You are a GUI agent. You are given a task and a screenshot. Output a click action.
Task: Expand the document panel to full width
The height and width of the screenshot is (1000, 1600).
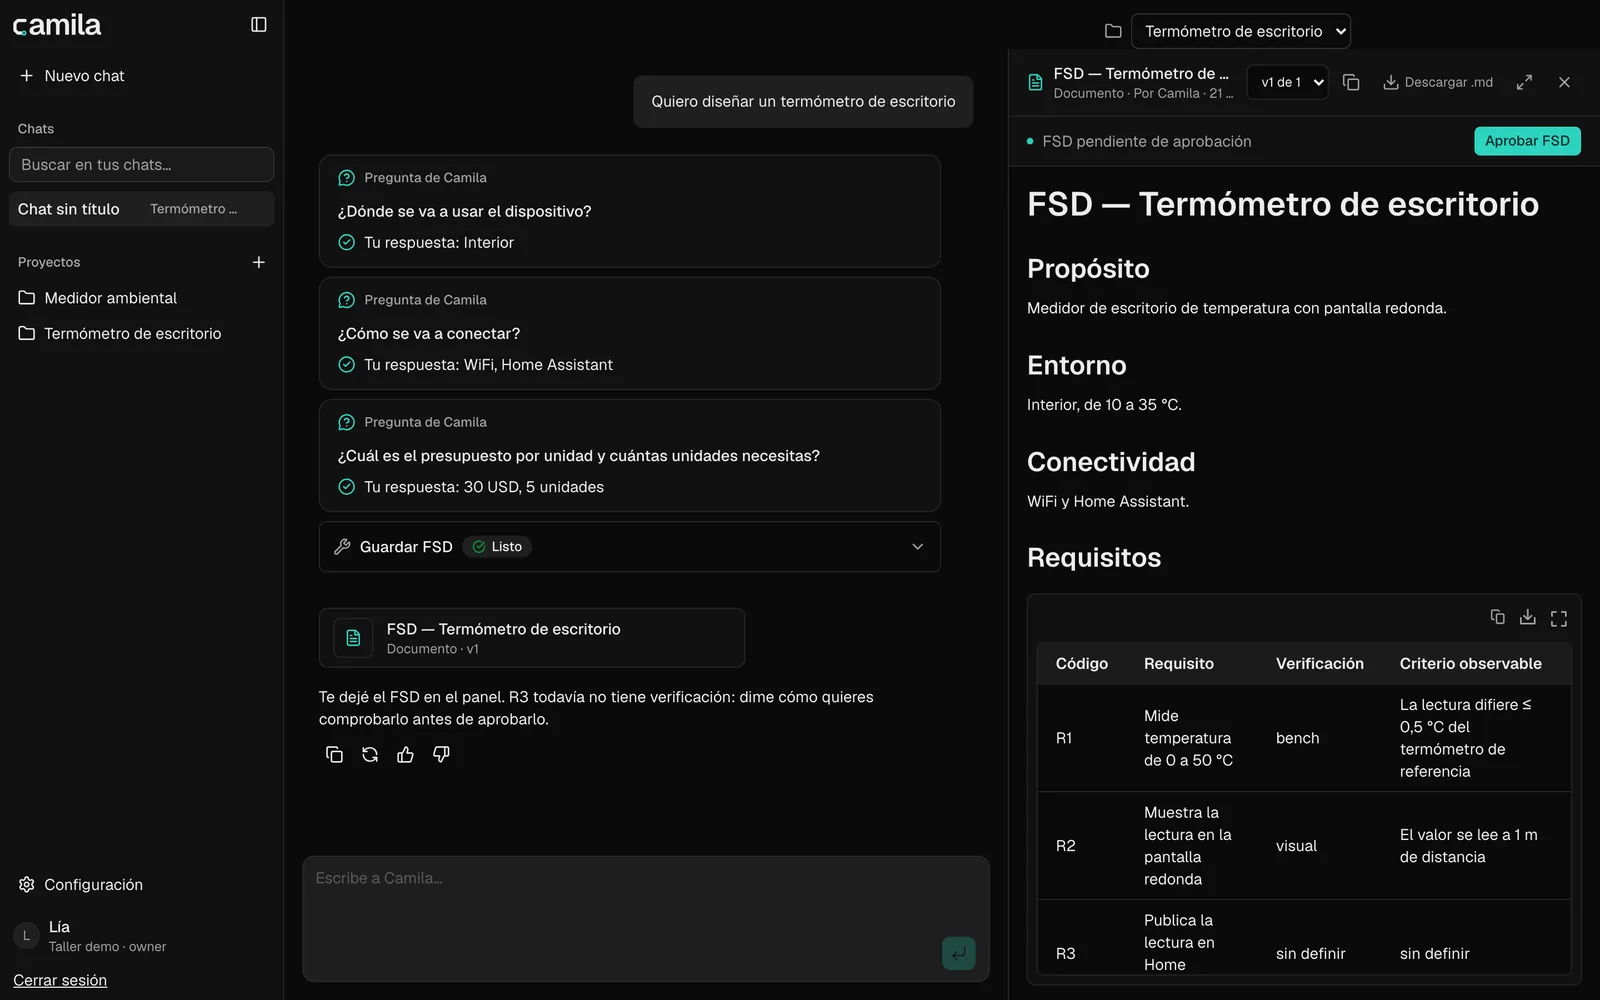1524,83
